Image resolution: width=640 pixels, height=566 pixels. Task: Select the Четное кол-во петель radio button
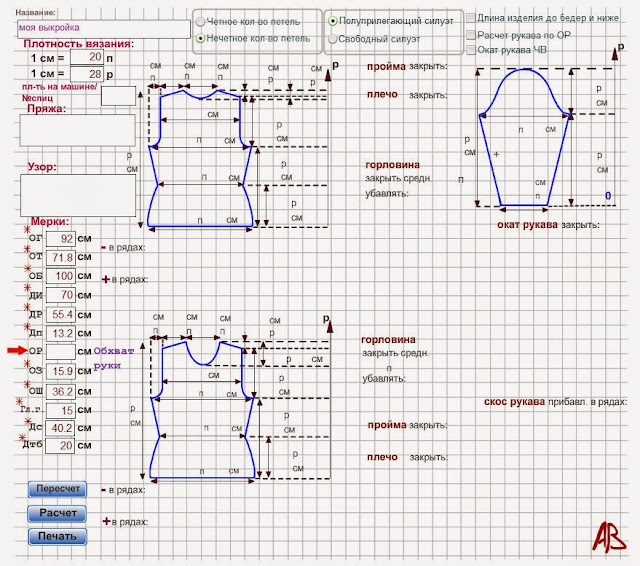pos(200,22)
